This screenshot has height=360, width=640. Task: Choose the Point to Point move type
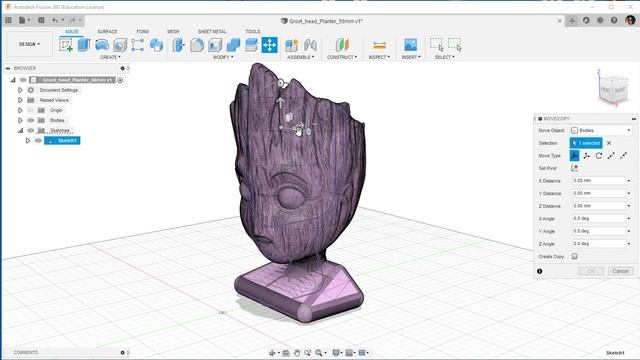(611, 156)
